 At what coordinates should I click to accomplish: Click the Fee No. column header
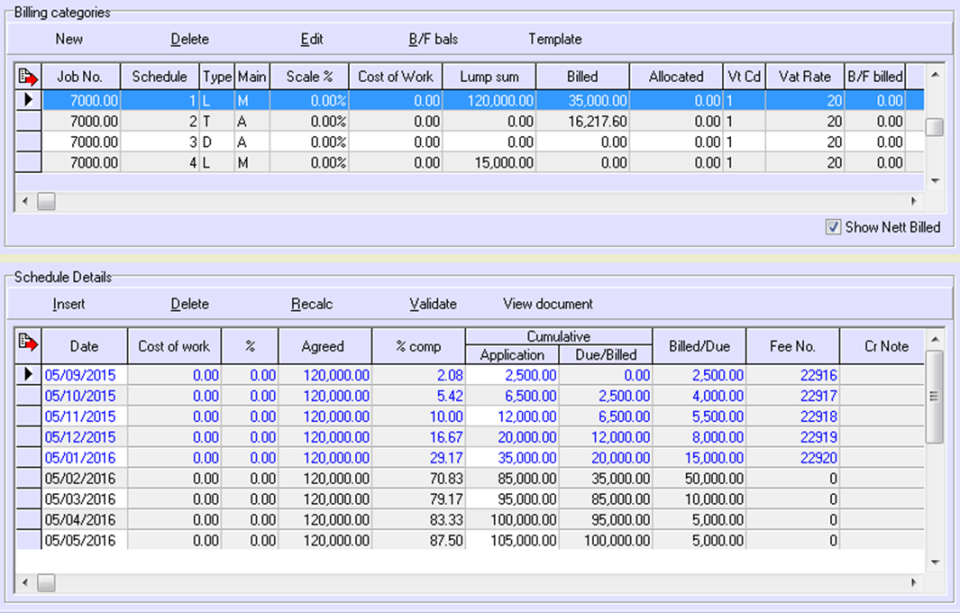793,345
